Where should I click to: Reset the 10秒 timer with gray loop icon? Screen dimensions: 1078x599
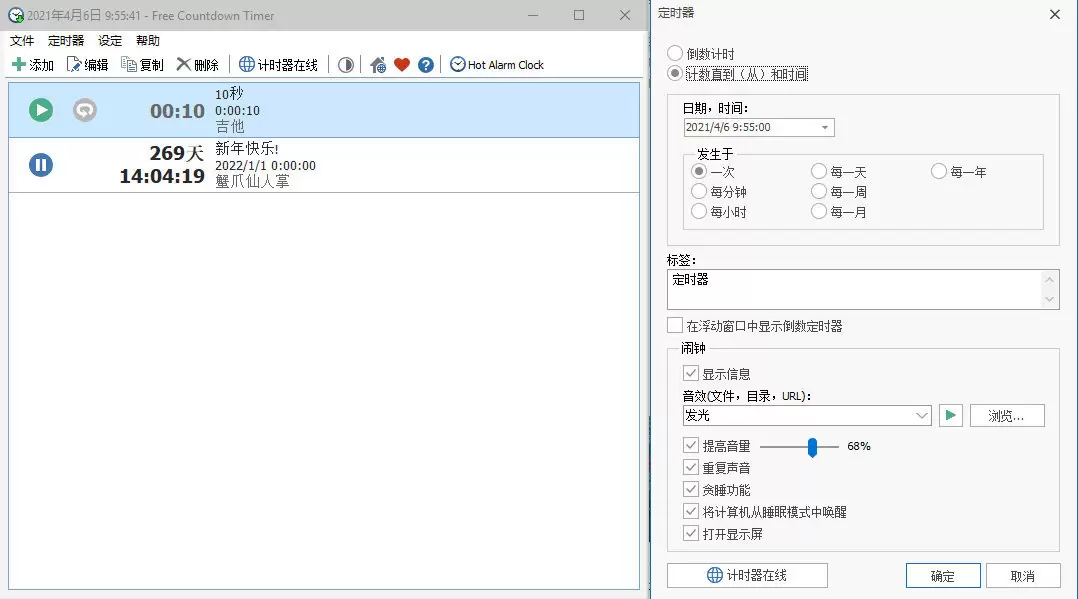tap(85, 110)
